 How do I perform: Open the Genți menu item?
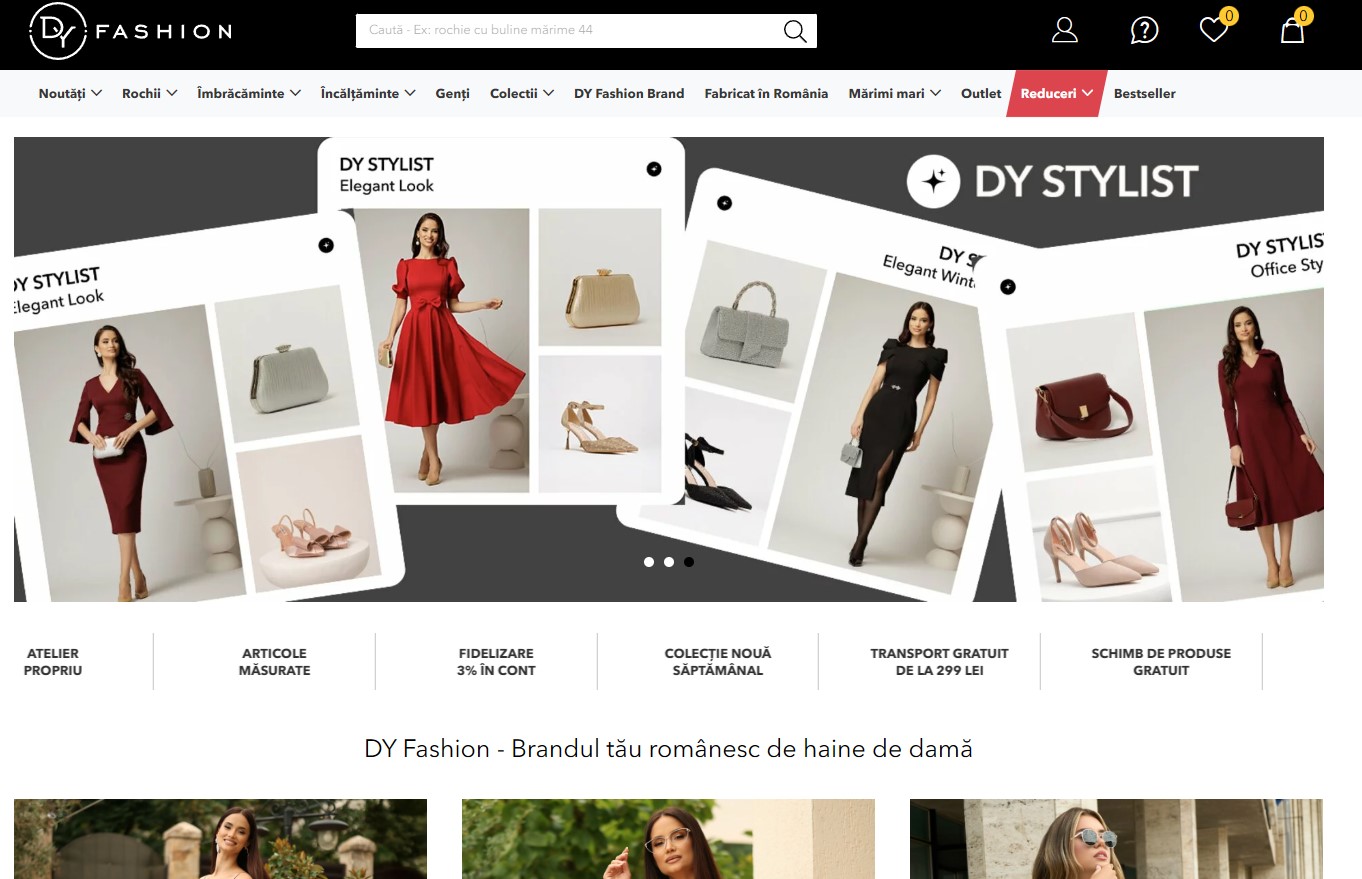(452, 93)
